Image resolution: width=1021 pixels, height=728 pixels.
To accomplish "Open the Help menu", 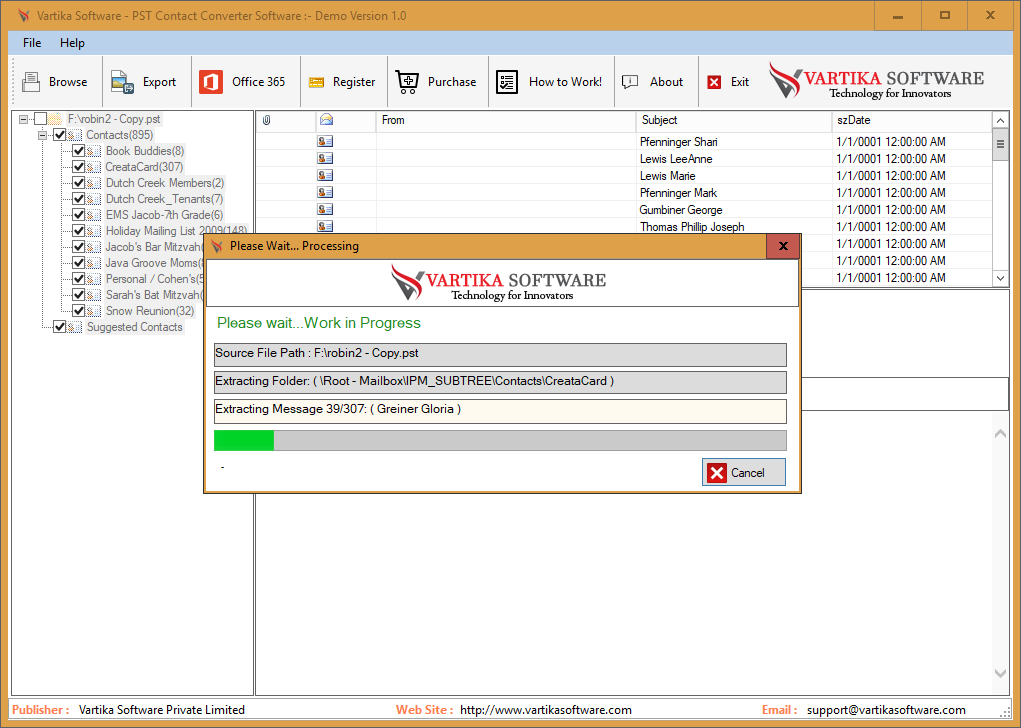I will coord(72,43).
